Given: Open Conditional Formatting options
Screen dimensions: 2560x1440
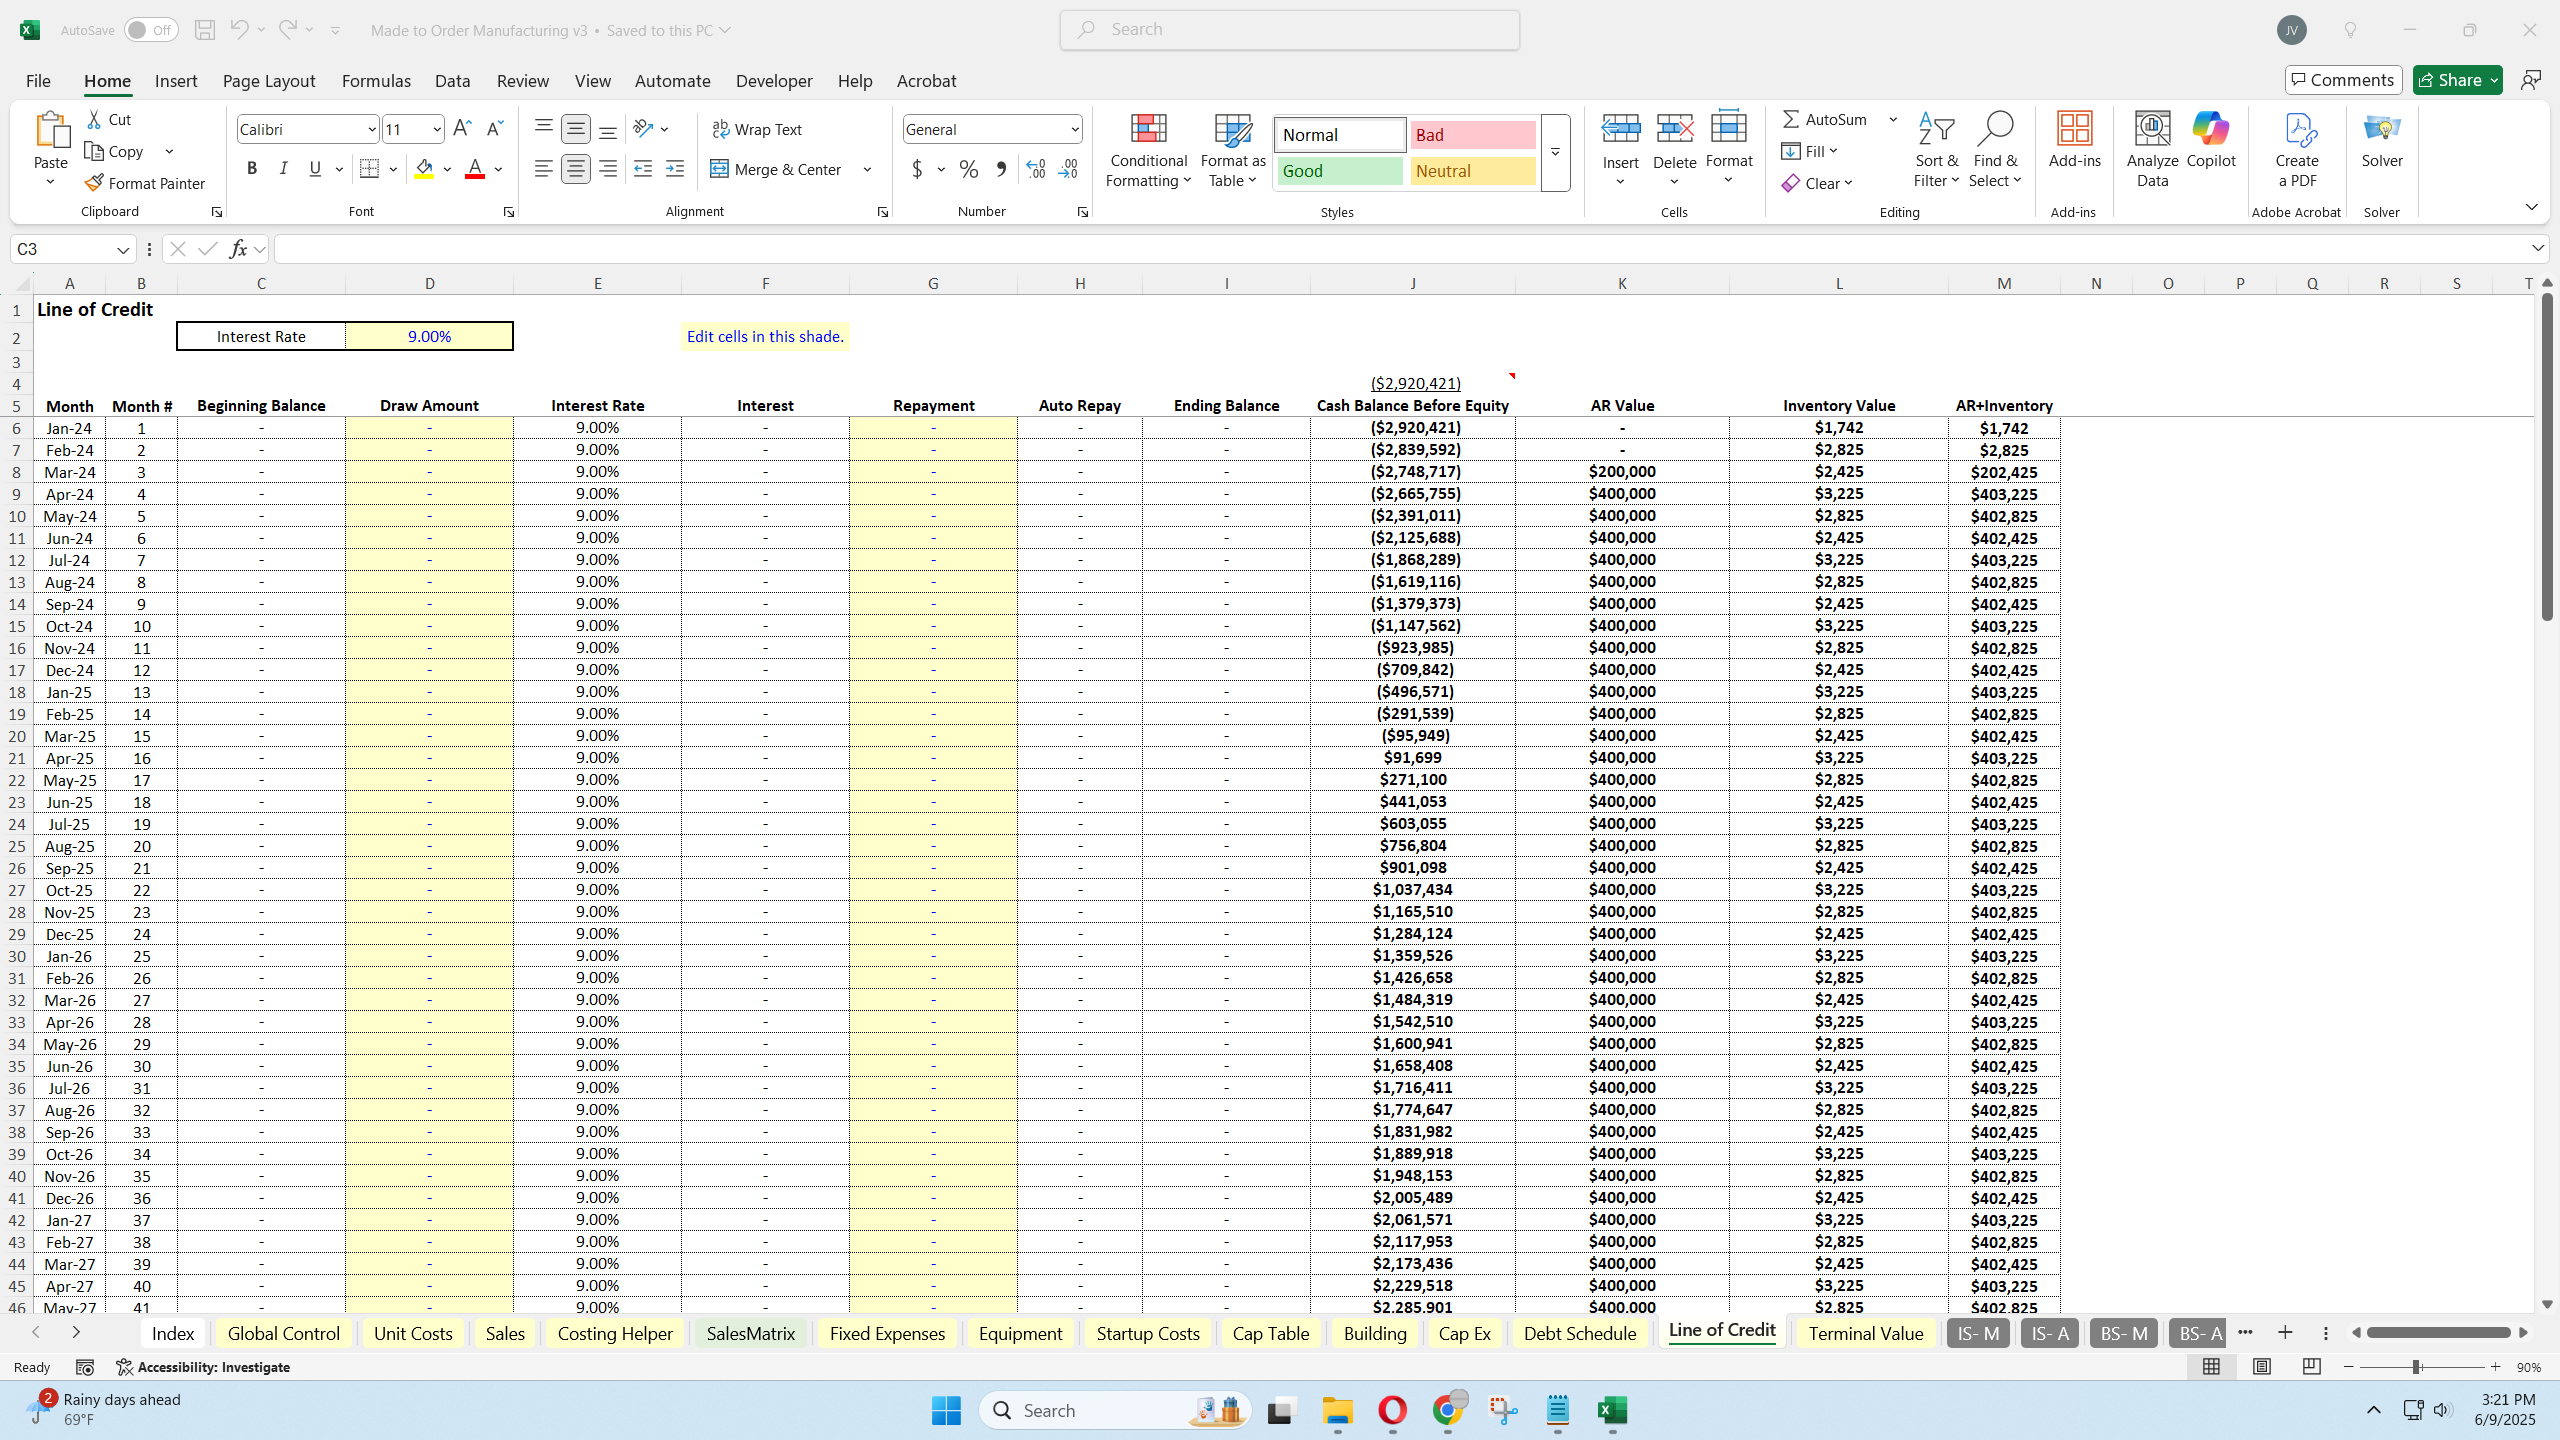Looking at the screenshot, I should [1147, 150].
